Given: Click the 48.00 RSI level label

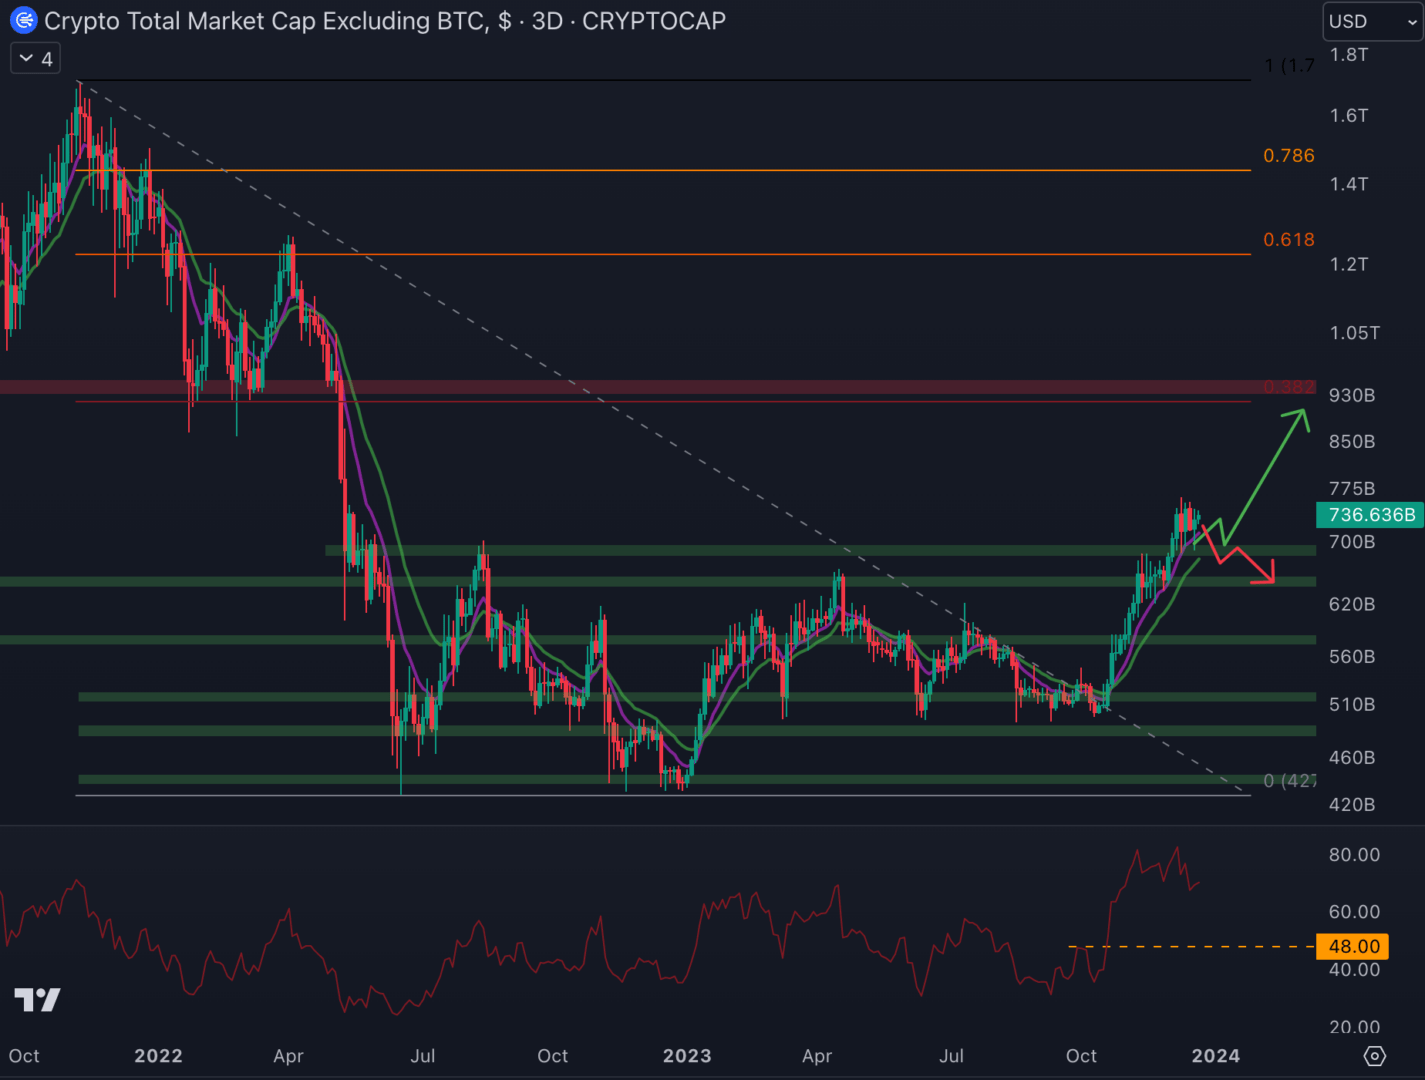Looking at the screenshot, I should (x=1354, y=946).
